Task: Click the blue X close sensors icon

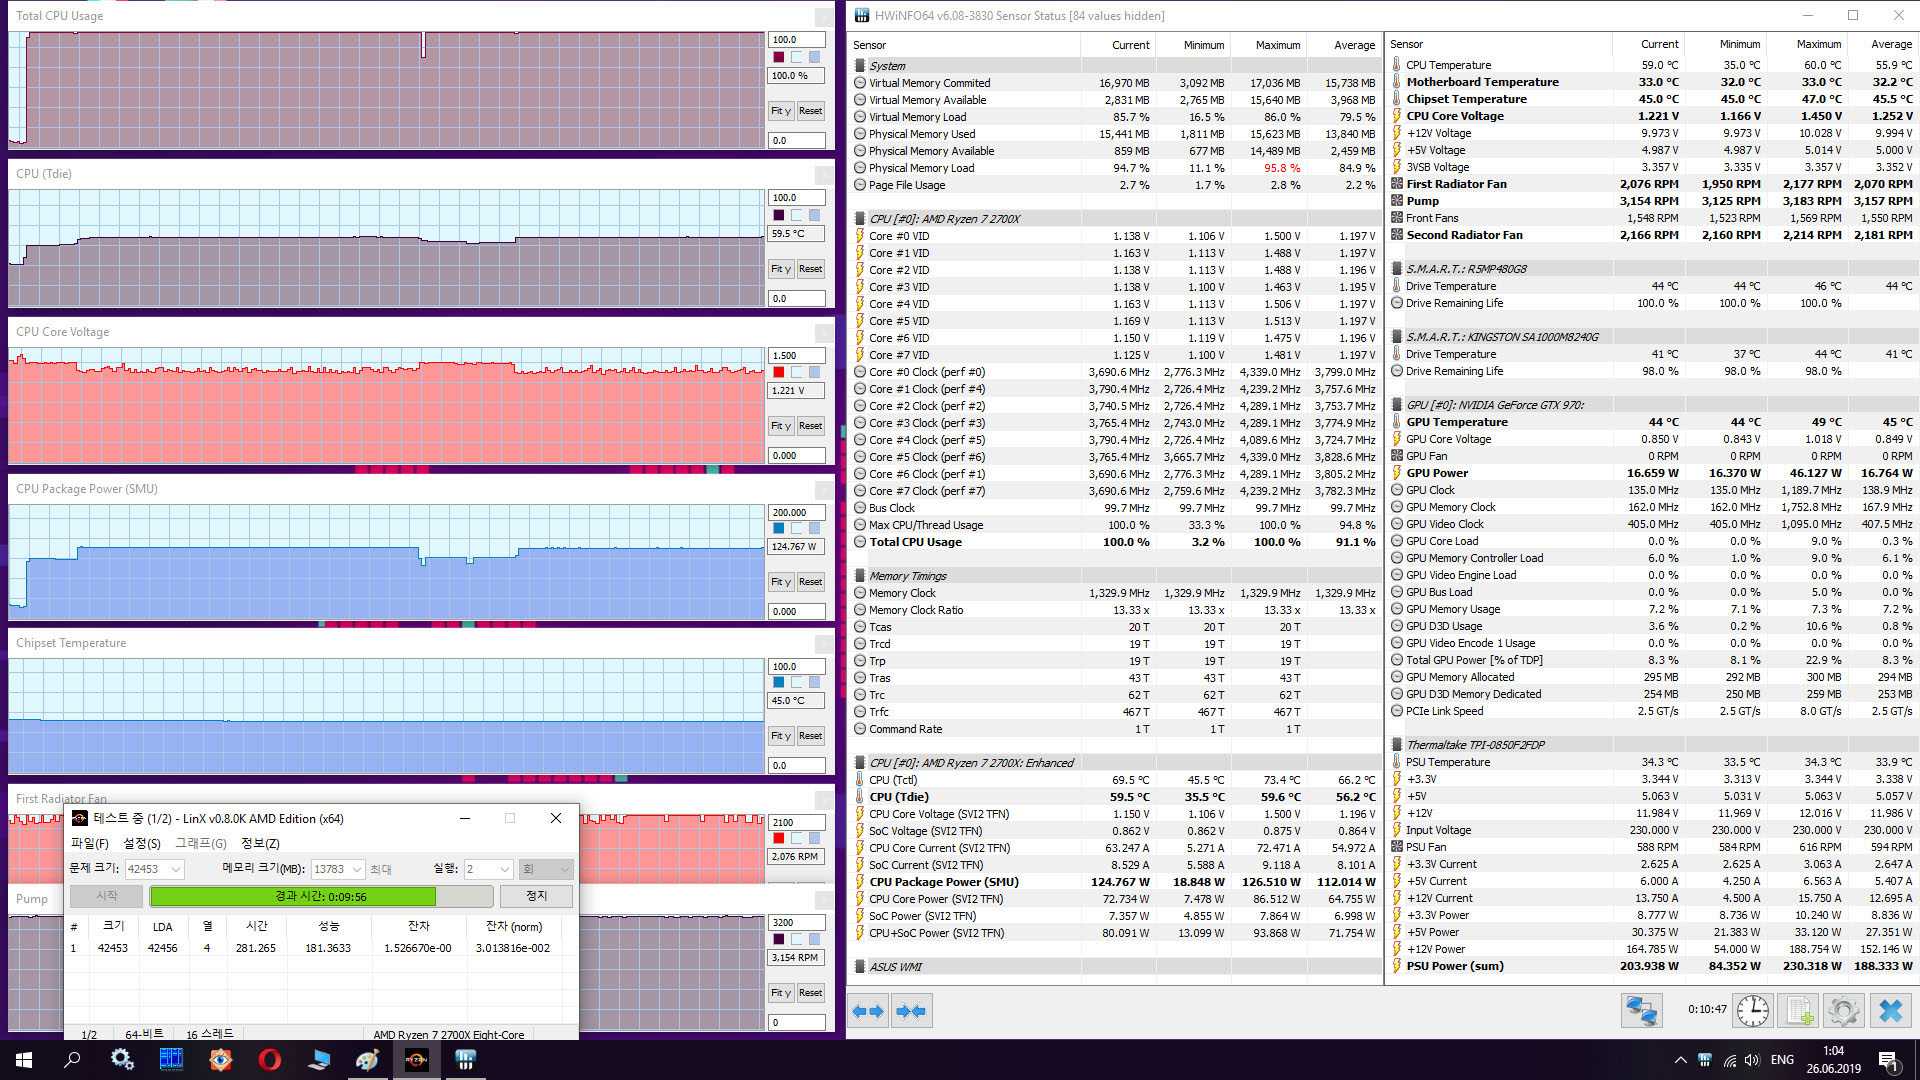Action: tap(1889, 1010)
